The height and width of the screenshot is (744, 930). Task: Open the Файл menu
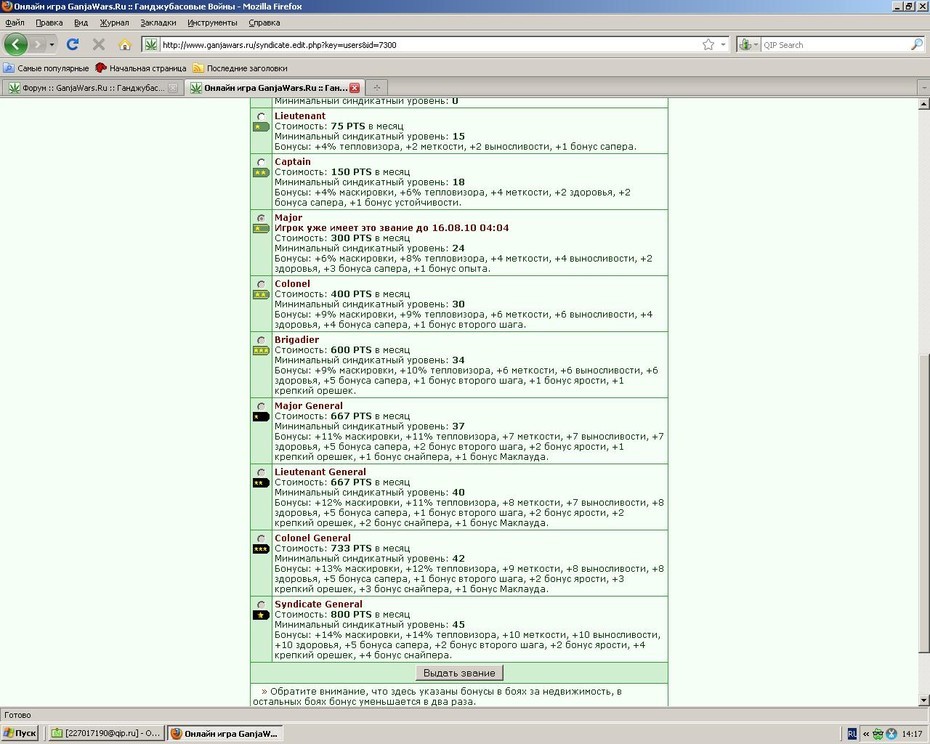[x=15, y=23]
